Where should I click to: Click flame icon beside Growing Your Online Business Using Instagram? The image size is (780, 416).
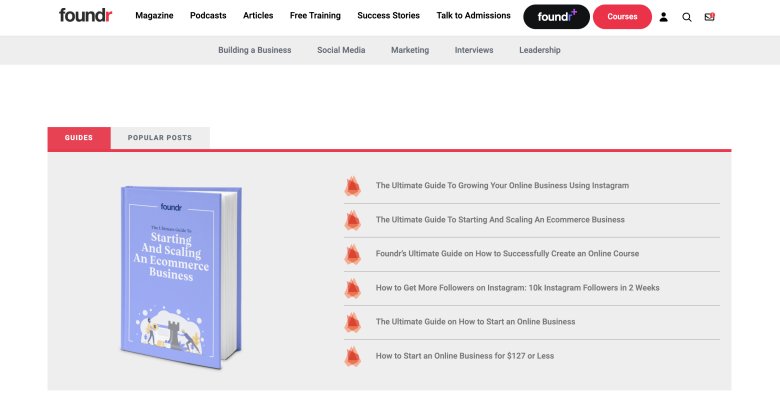point(353,186)
